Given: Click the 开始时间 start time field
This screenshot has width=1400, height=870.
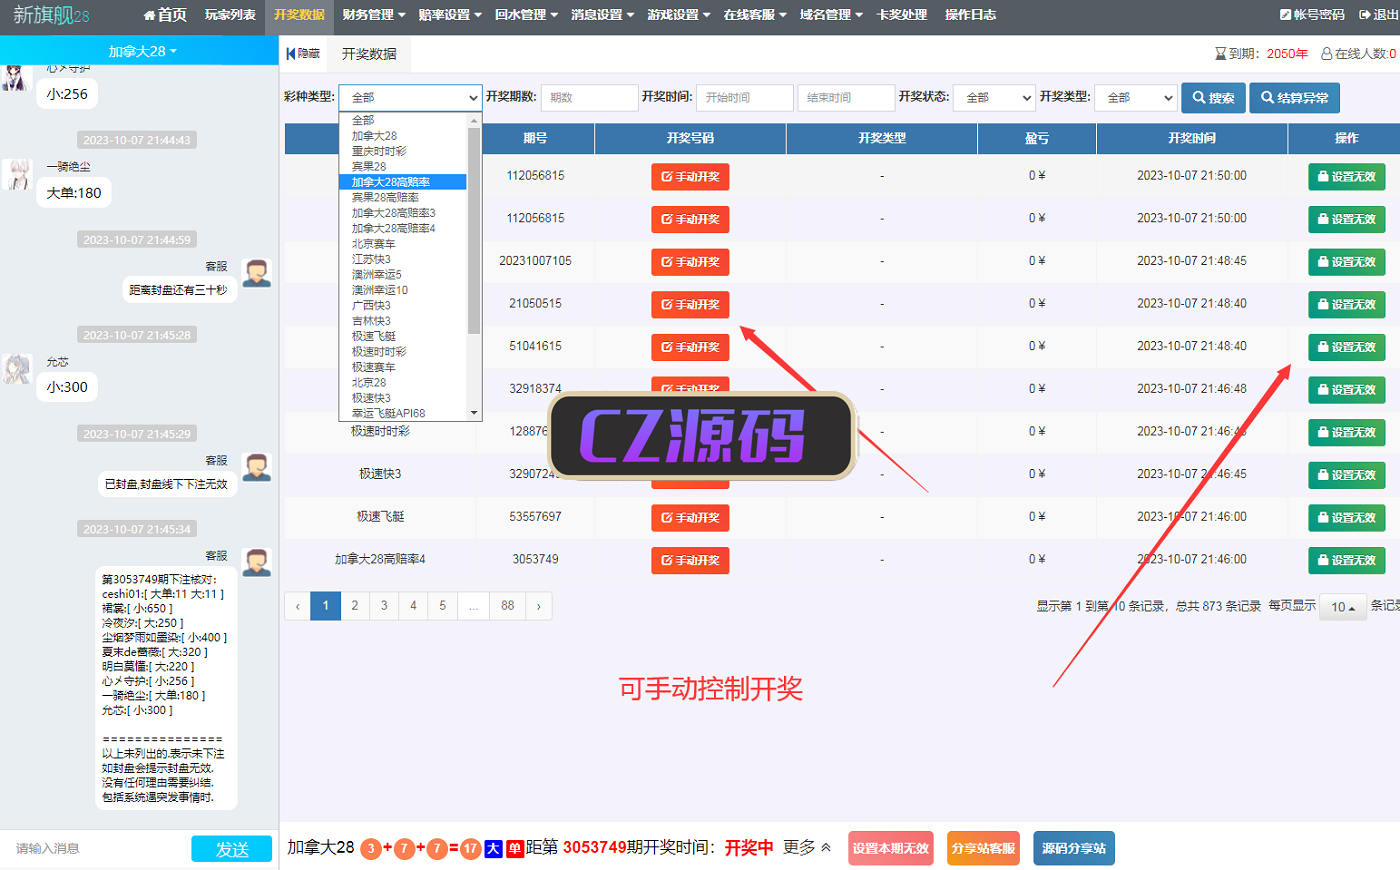Looking at the screenshot, I should tap(744, 98).
